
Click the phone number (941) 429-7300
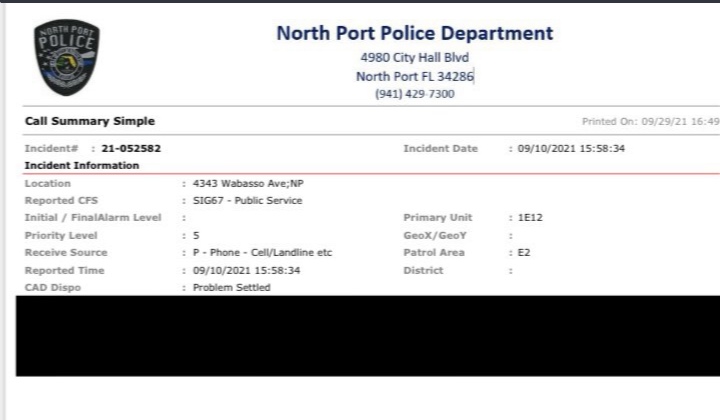click(414, 94)
